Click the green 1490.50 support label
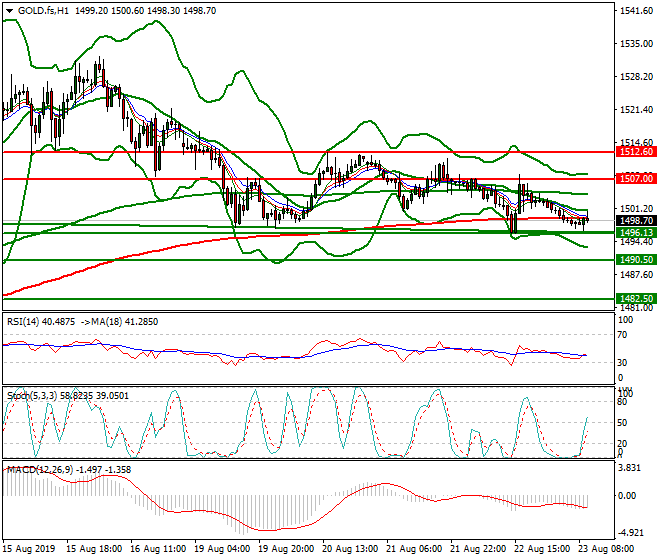The height and width of the screenshot is (560, 660). pos(636,260)
